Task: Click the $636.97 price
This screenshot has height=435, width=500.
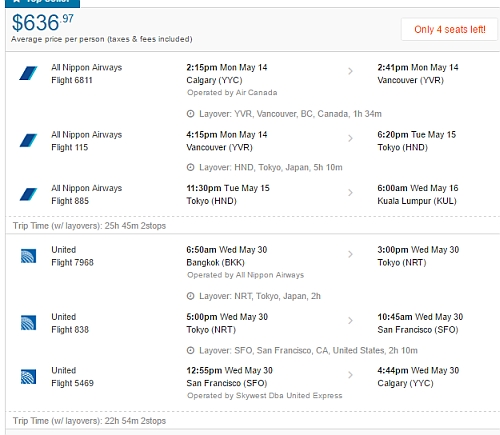Action: 43,23
